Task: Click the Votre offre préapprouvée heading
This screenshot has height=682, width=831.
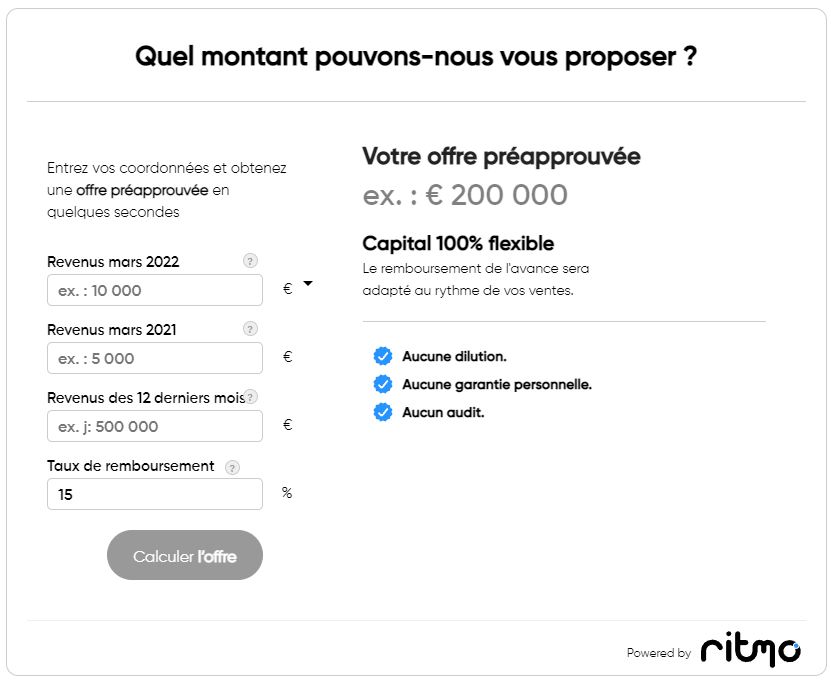Action: [501, 157]
